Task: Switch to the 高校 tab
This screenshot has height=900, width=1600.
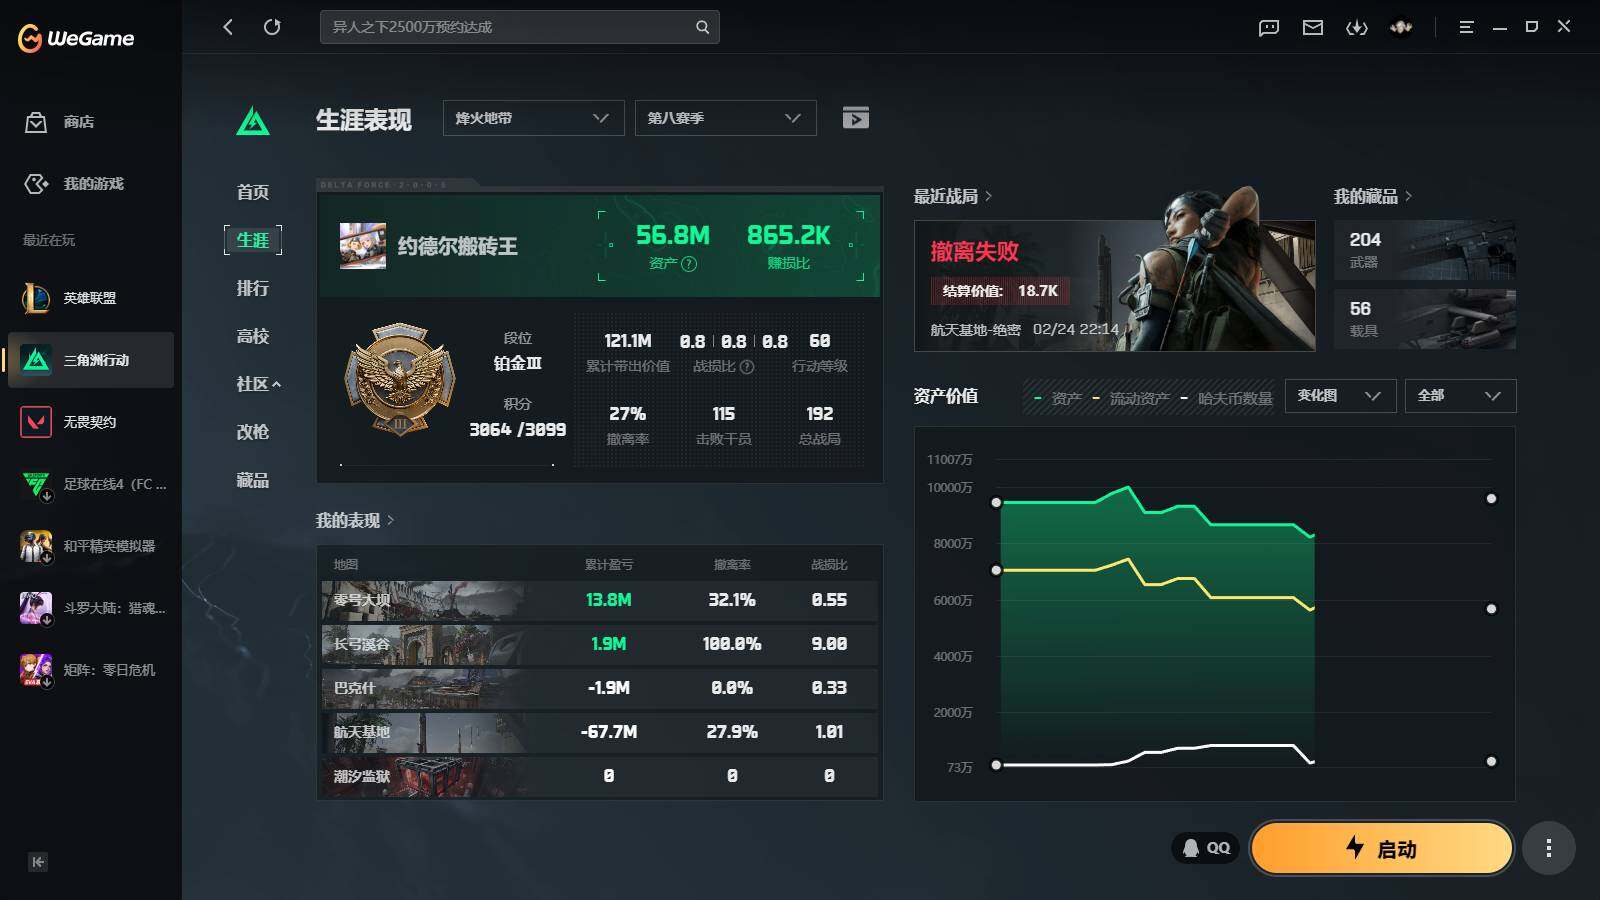Action: (253, 336)
